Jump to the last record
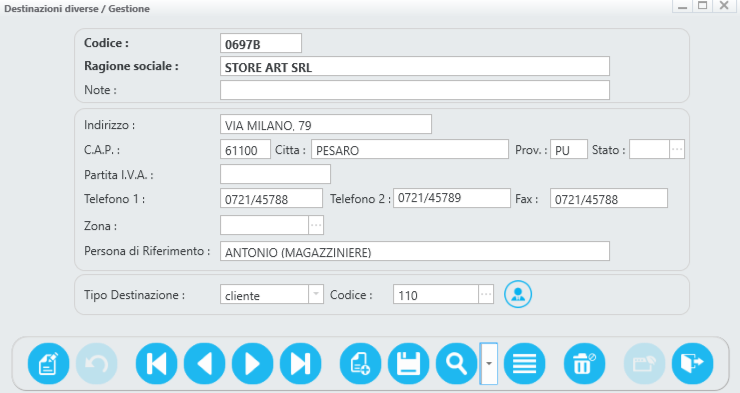Image resolution: width=740 pixels, height=393 pixels. pyautogui.click(x=301, y=364)
